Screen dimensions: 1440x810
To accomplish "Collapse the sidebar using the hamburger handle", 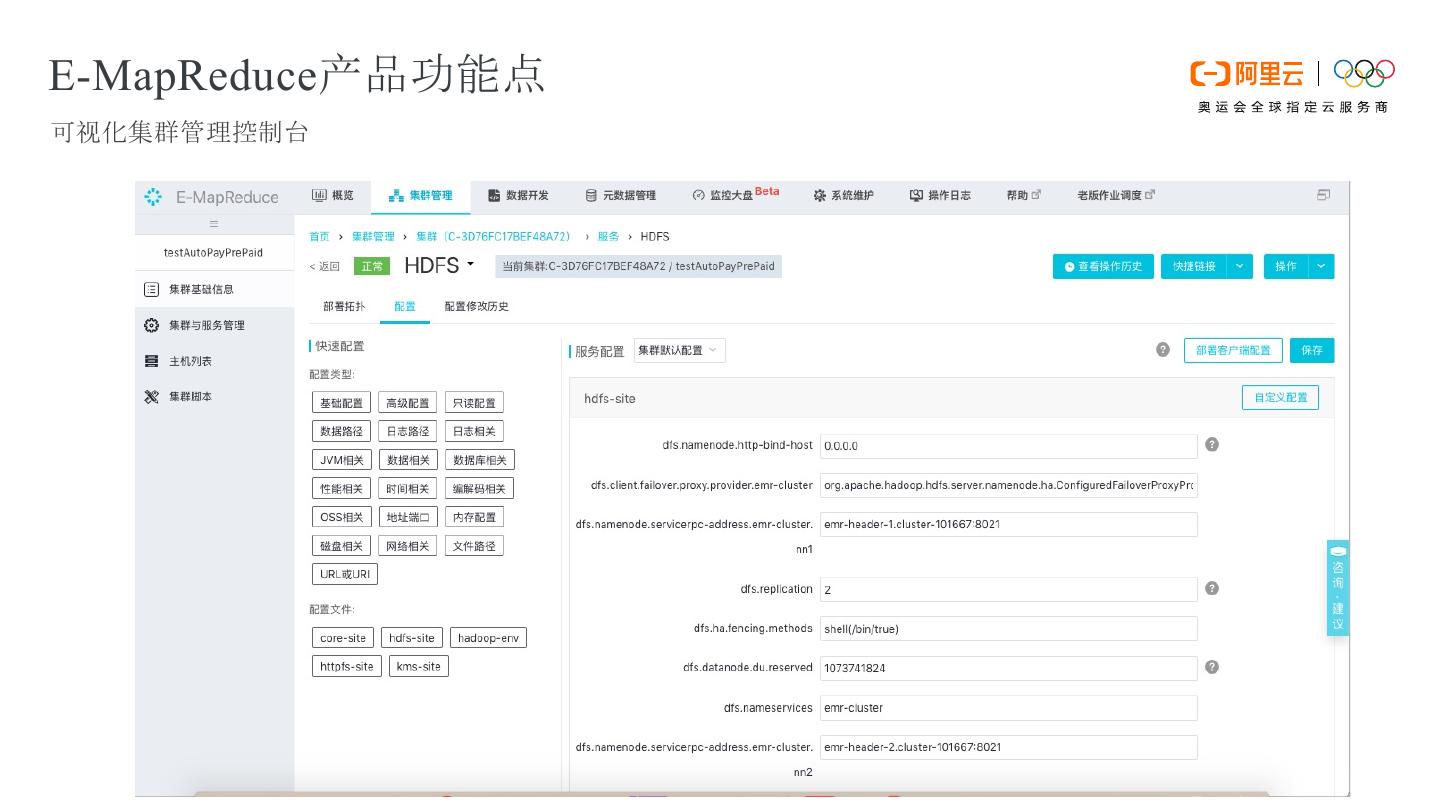I will point(213,224).
